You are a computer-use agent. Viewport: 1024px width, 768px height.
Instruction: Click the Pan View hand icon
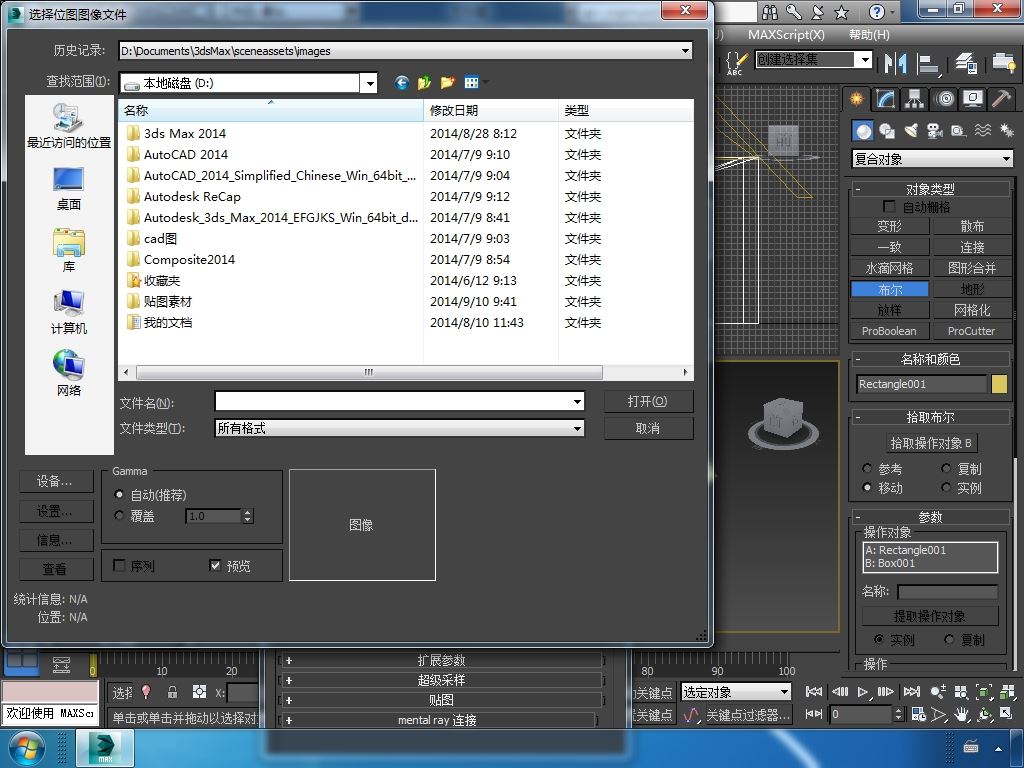(961, 714)
